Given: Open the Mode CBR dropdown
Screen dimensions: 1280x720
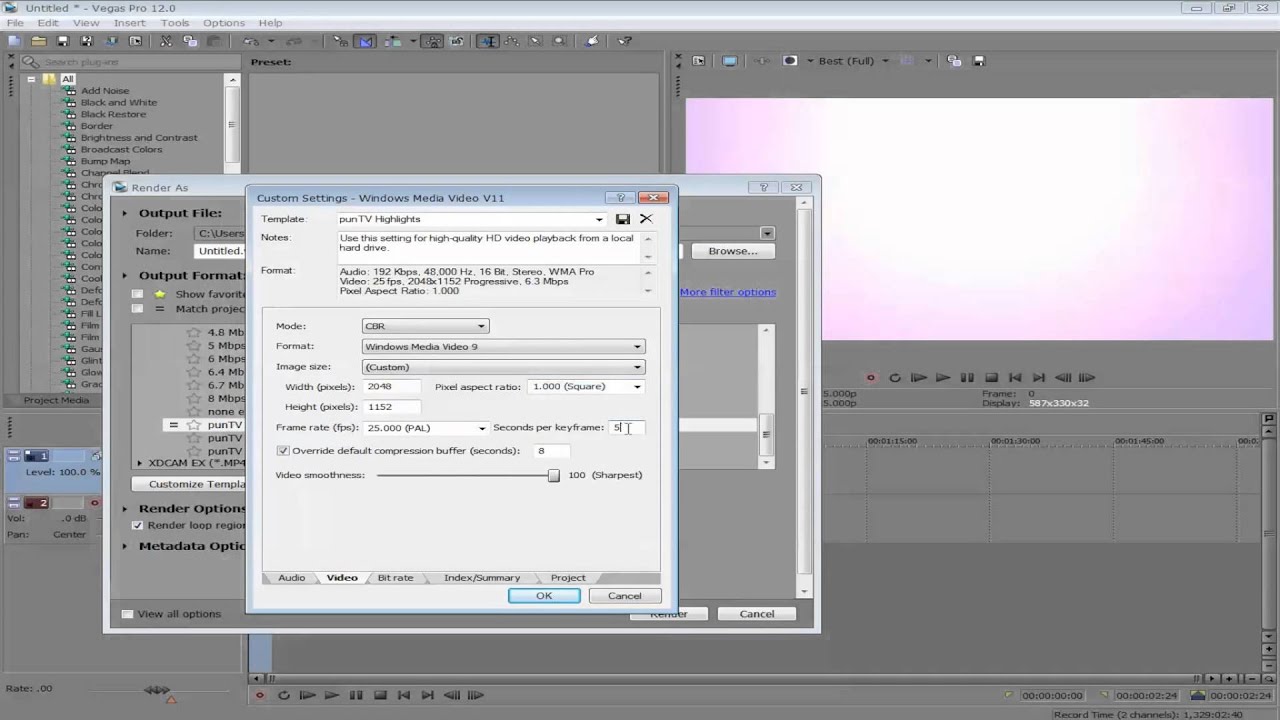Looking at the screenshot, I should click(x=425, y=326).
